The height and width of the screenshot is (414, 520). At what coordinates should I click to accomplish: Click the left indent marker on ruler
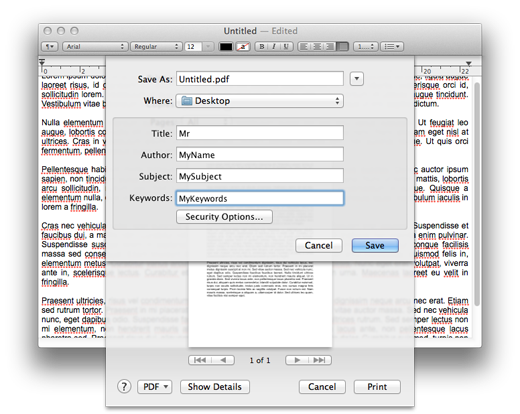[x=42, y=62]
